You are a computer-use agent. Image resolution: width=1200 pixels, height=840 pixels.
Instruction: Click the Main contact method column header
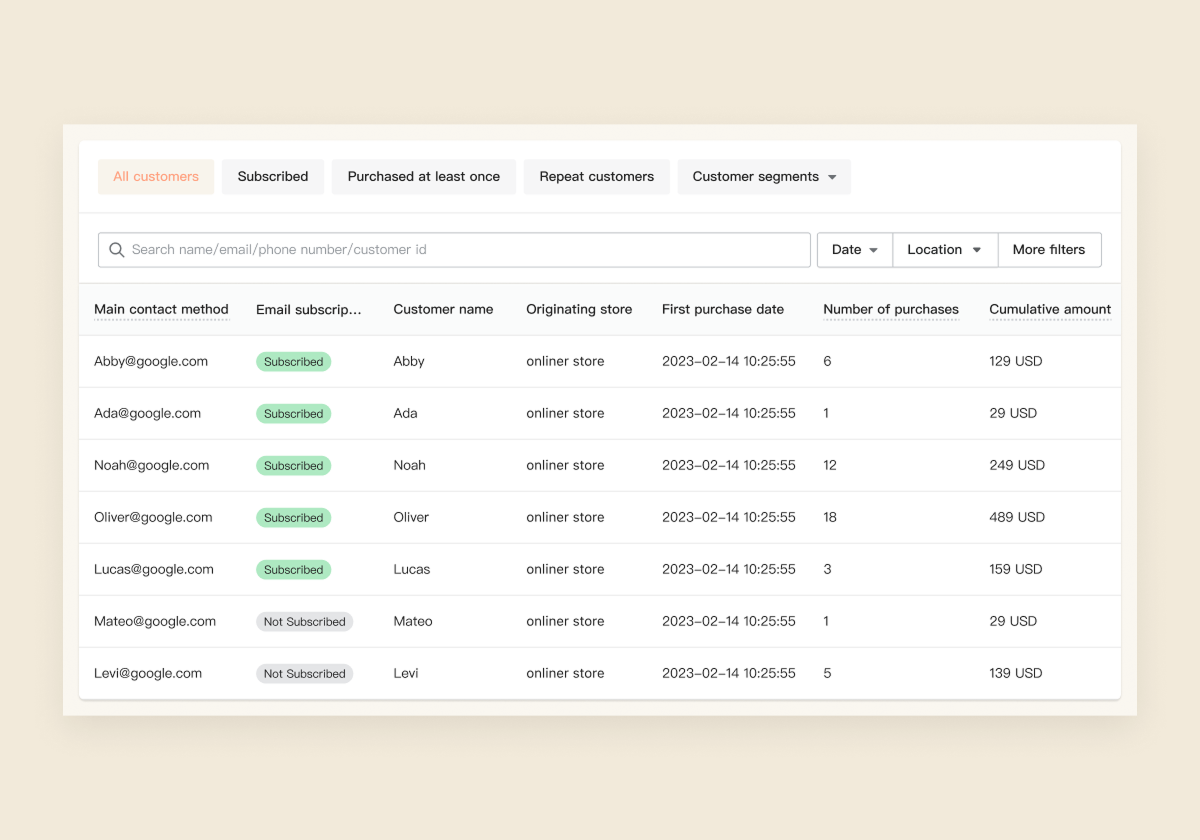tap(161, 309)
